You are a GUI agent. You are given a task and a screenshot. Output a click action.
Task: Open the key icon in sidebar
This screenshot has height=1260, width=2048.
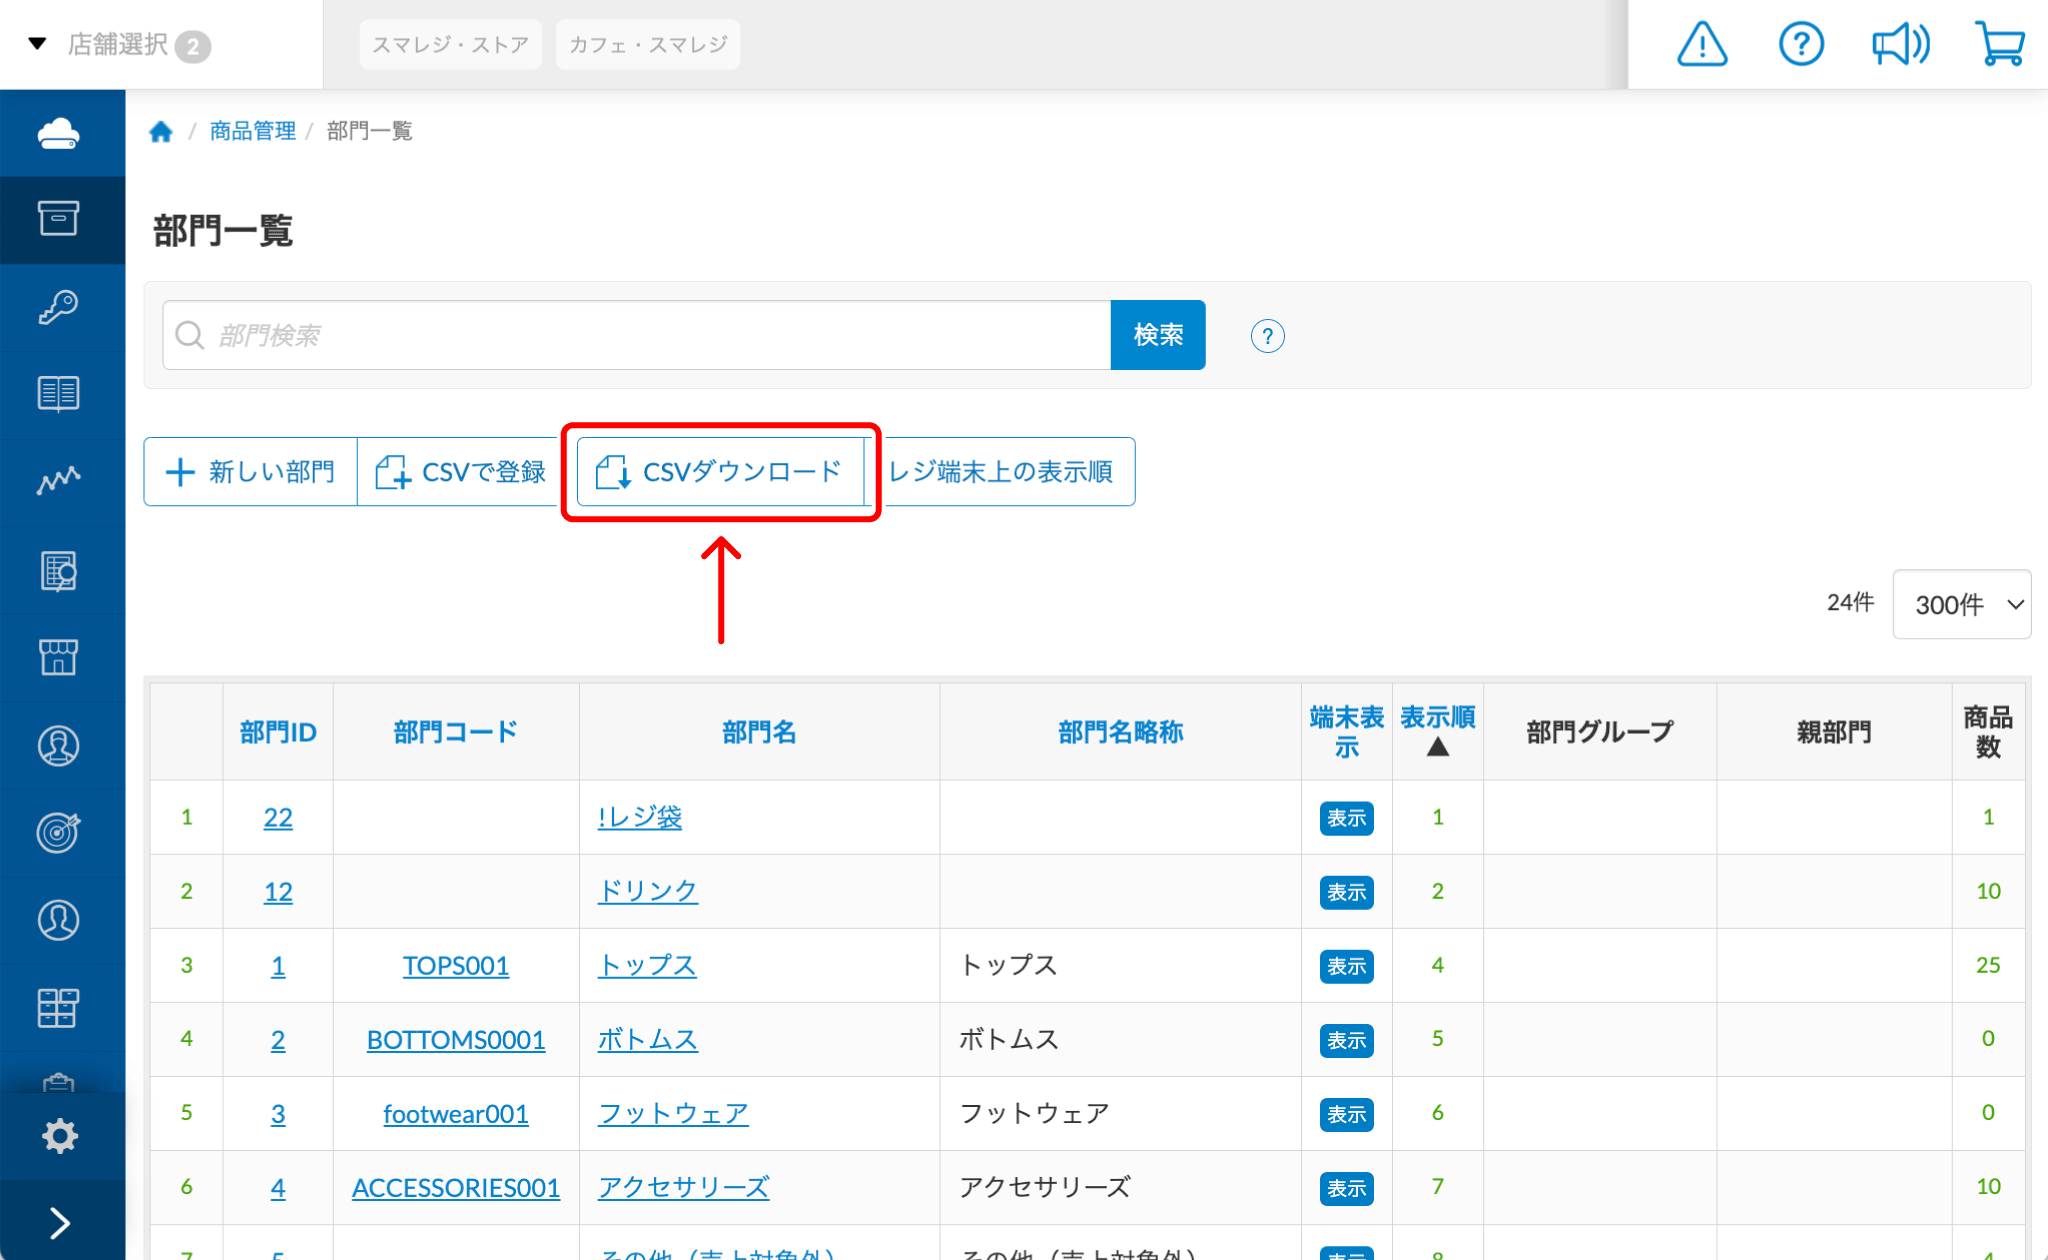(x=59, y=307)
